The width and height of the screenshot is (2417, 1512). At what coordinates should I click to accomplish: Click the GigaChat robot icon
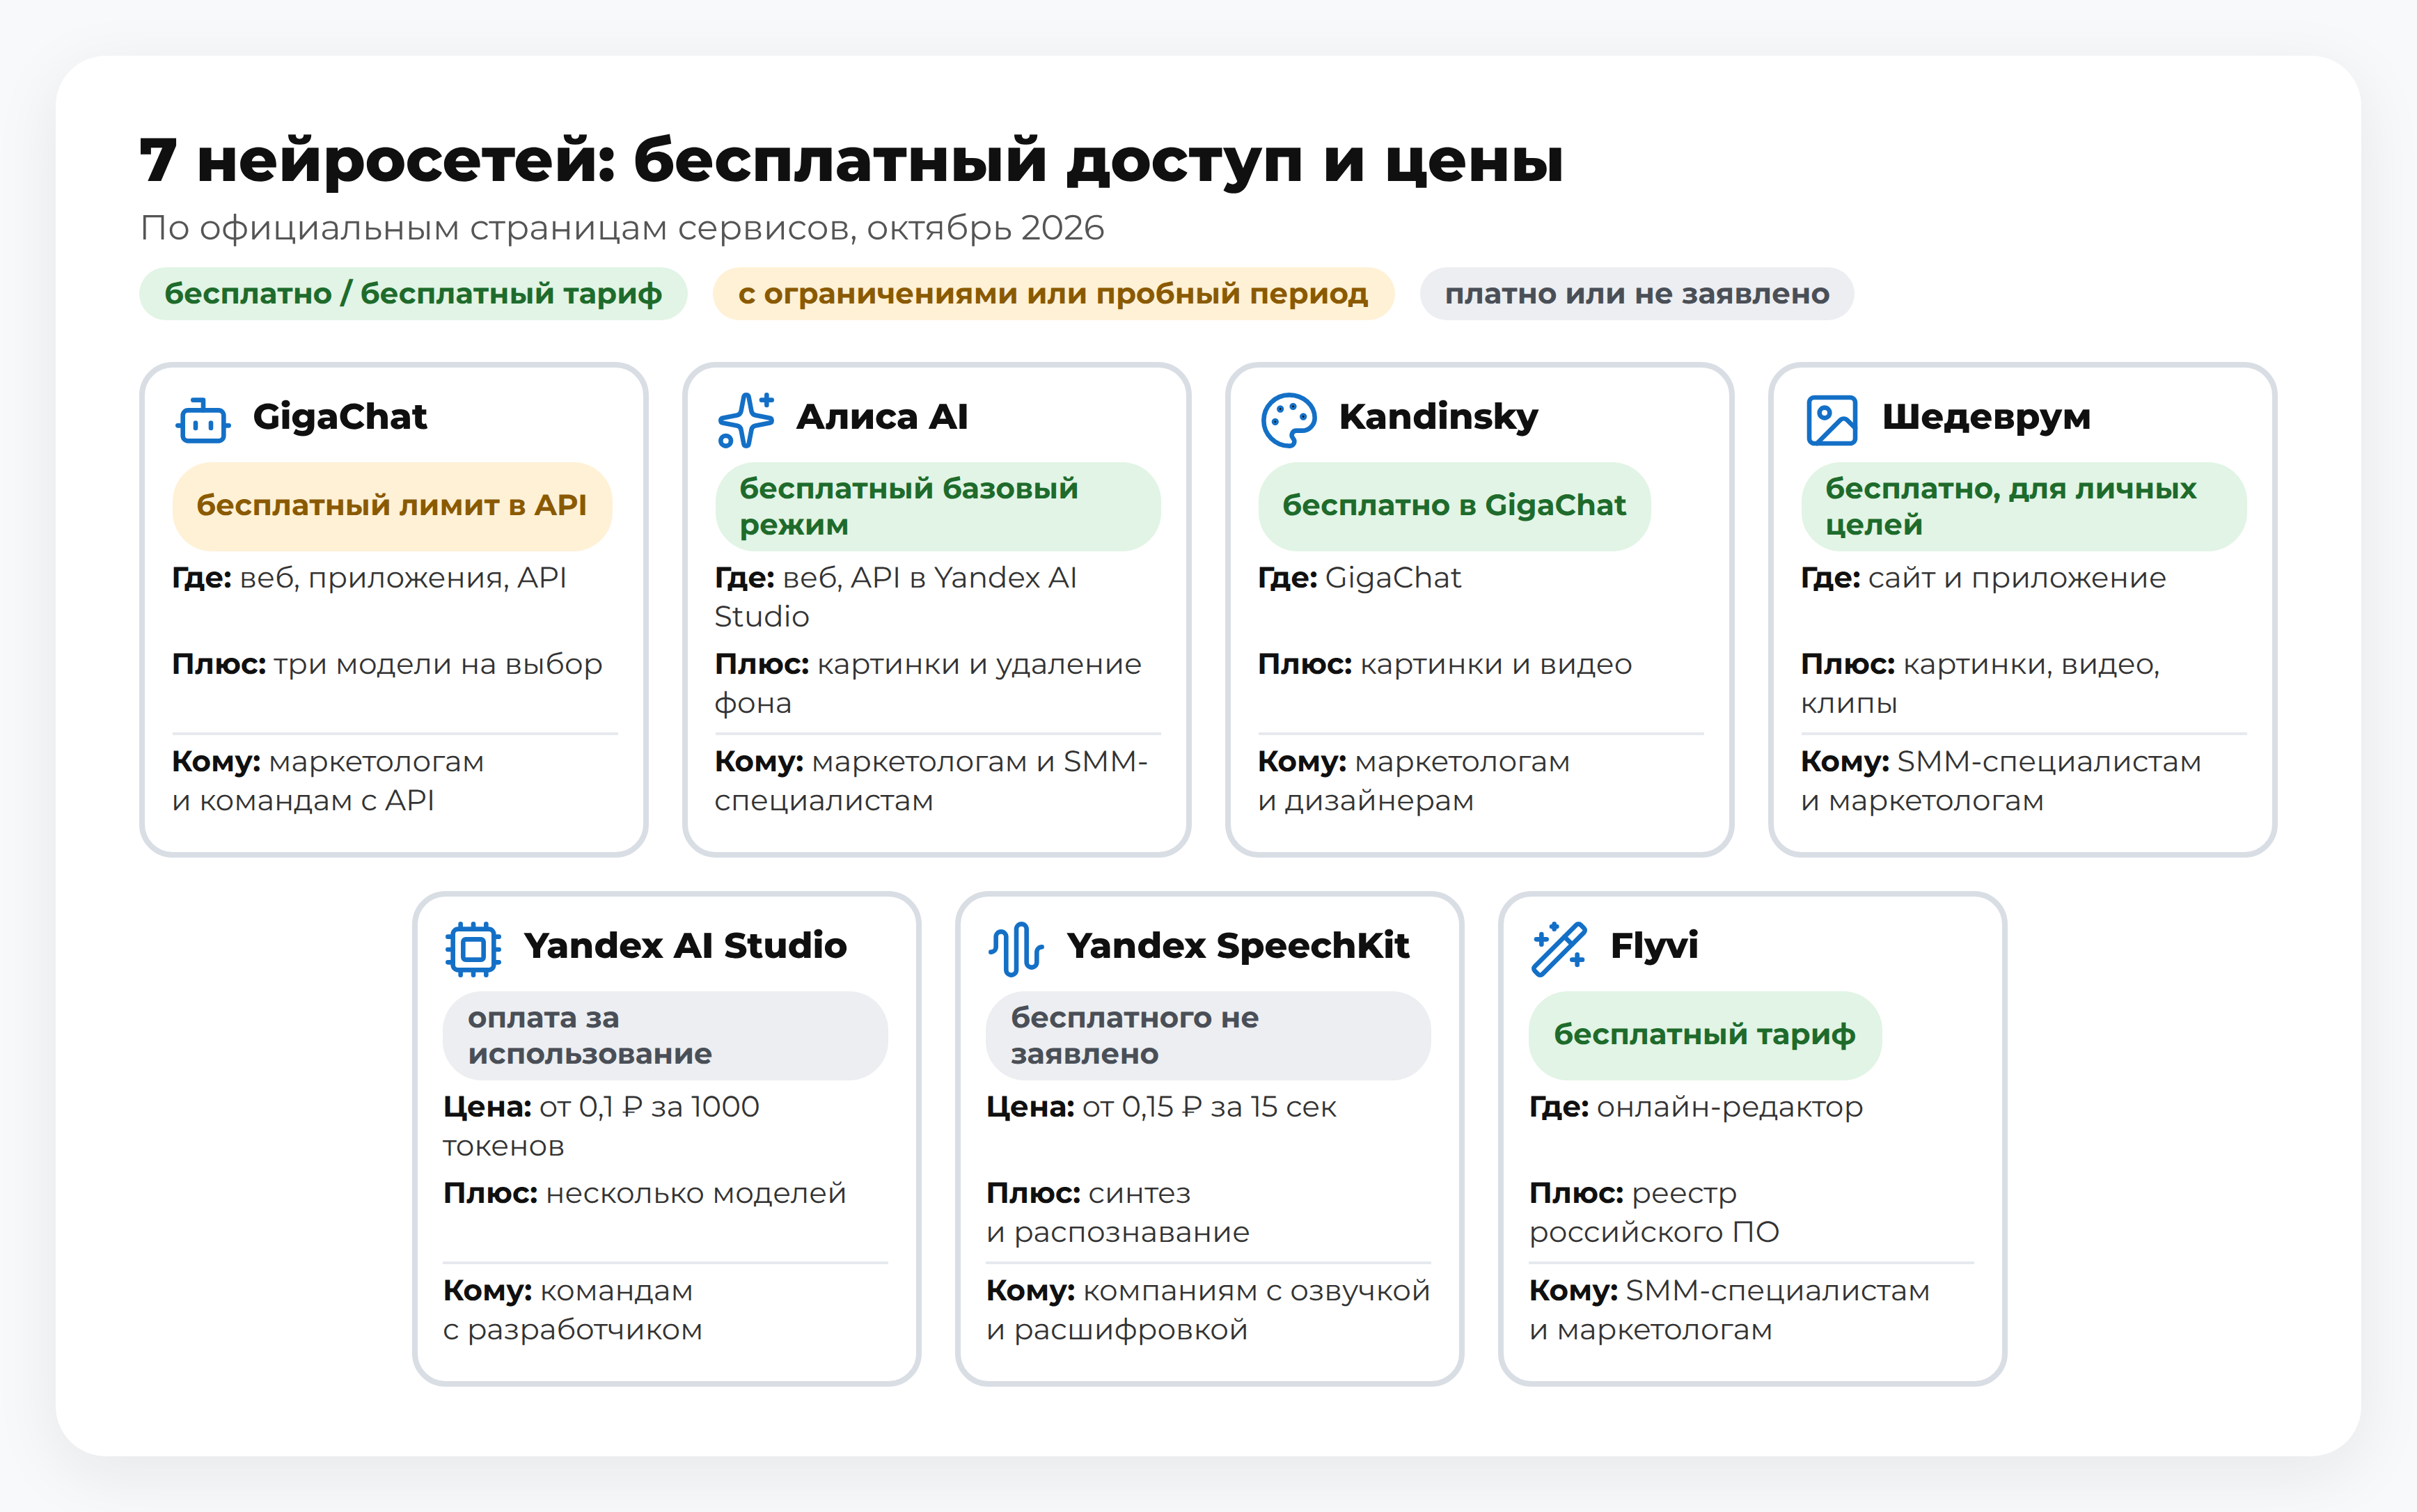203,420
